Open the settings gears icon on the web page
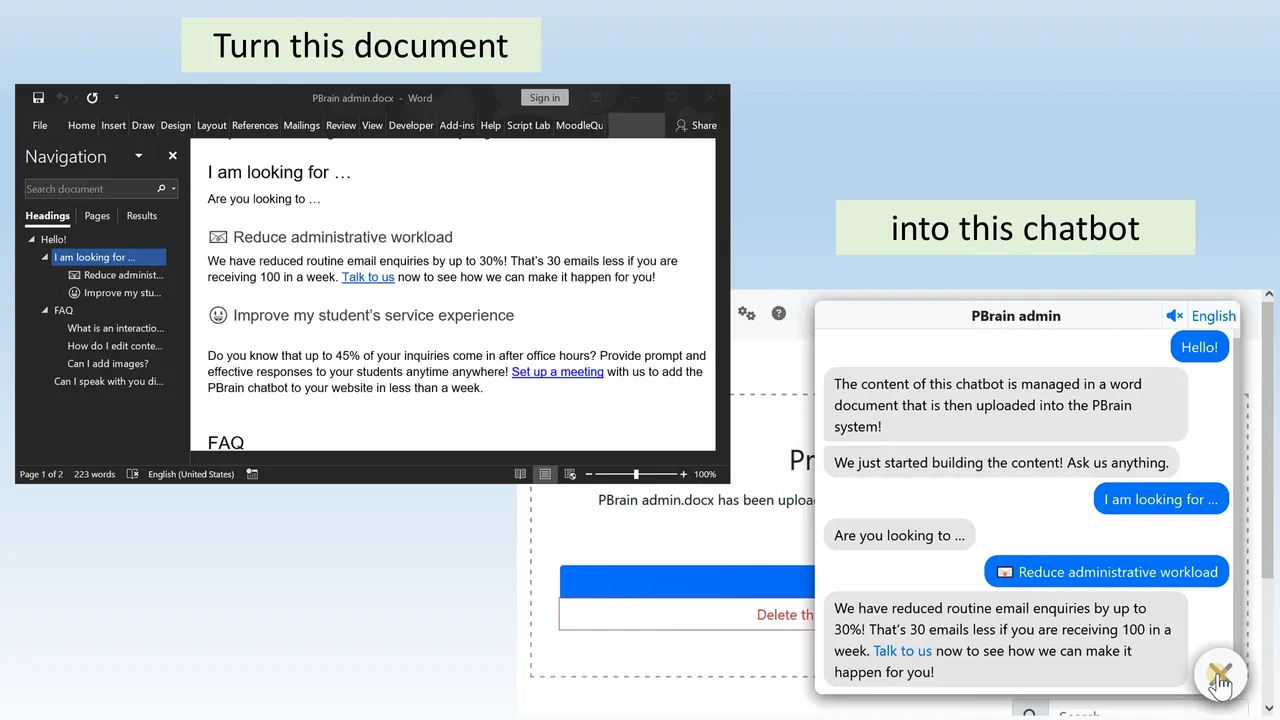This screenshot has height=720, width=1280. coord(747,314)
